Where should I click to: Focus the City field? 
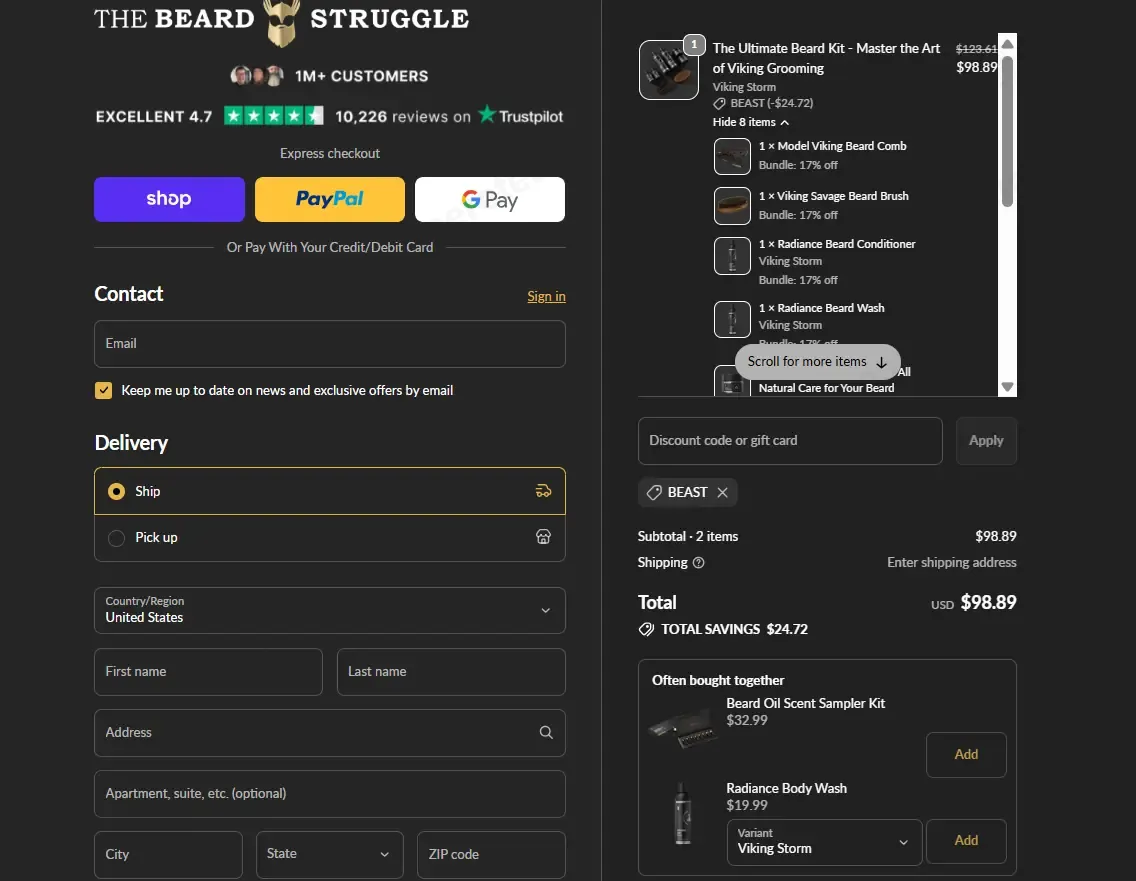168,854
